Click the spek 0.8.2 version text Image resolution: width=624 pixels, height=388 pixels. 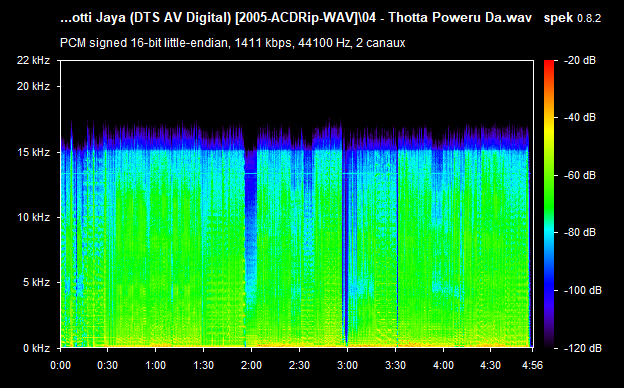pyautogui.click(x=572, y=18)
